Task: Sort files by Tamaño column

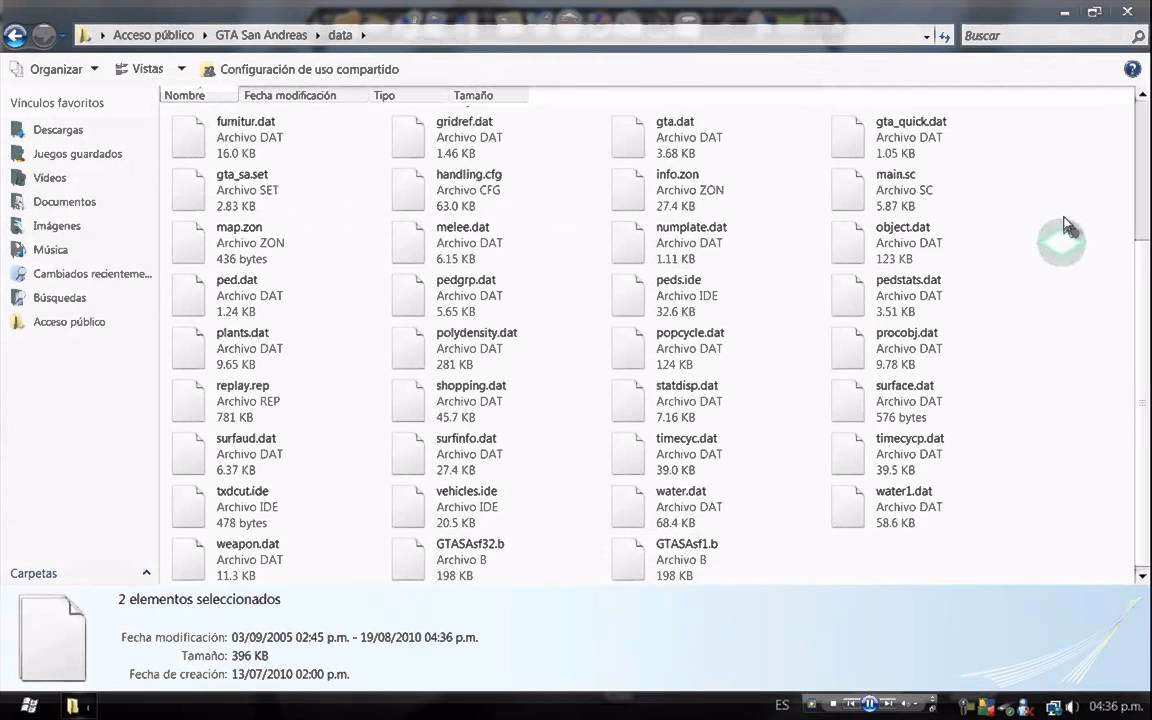Action: 488,95
